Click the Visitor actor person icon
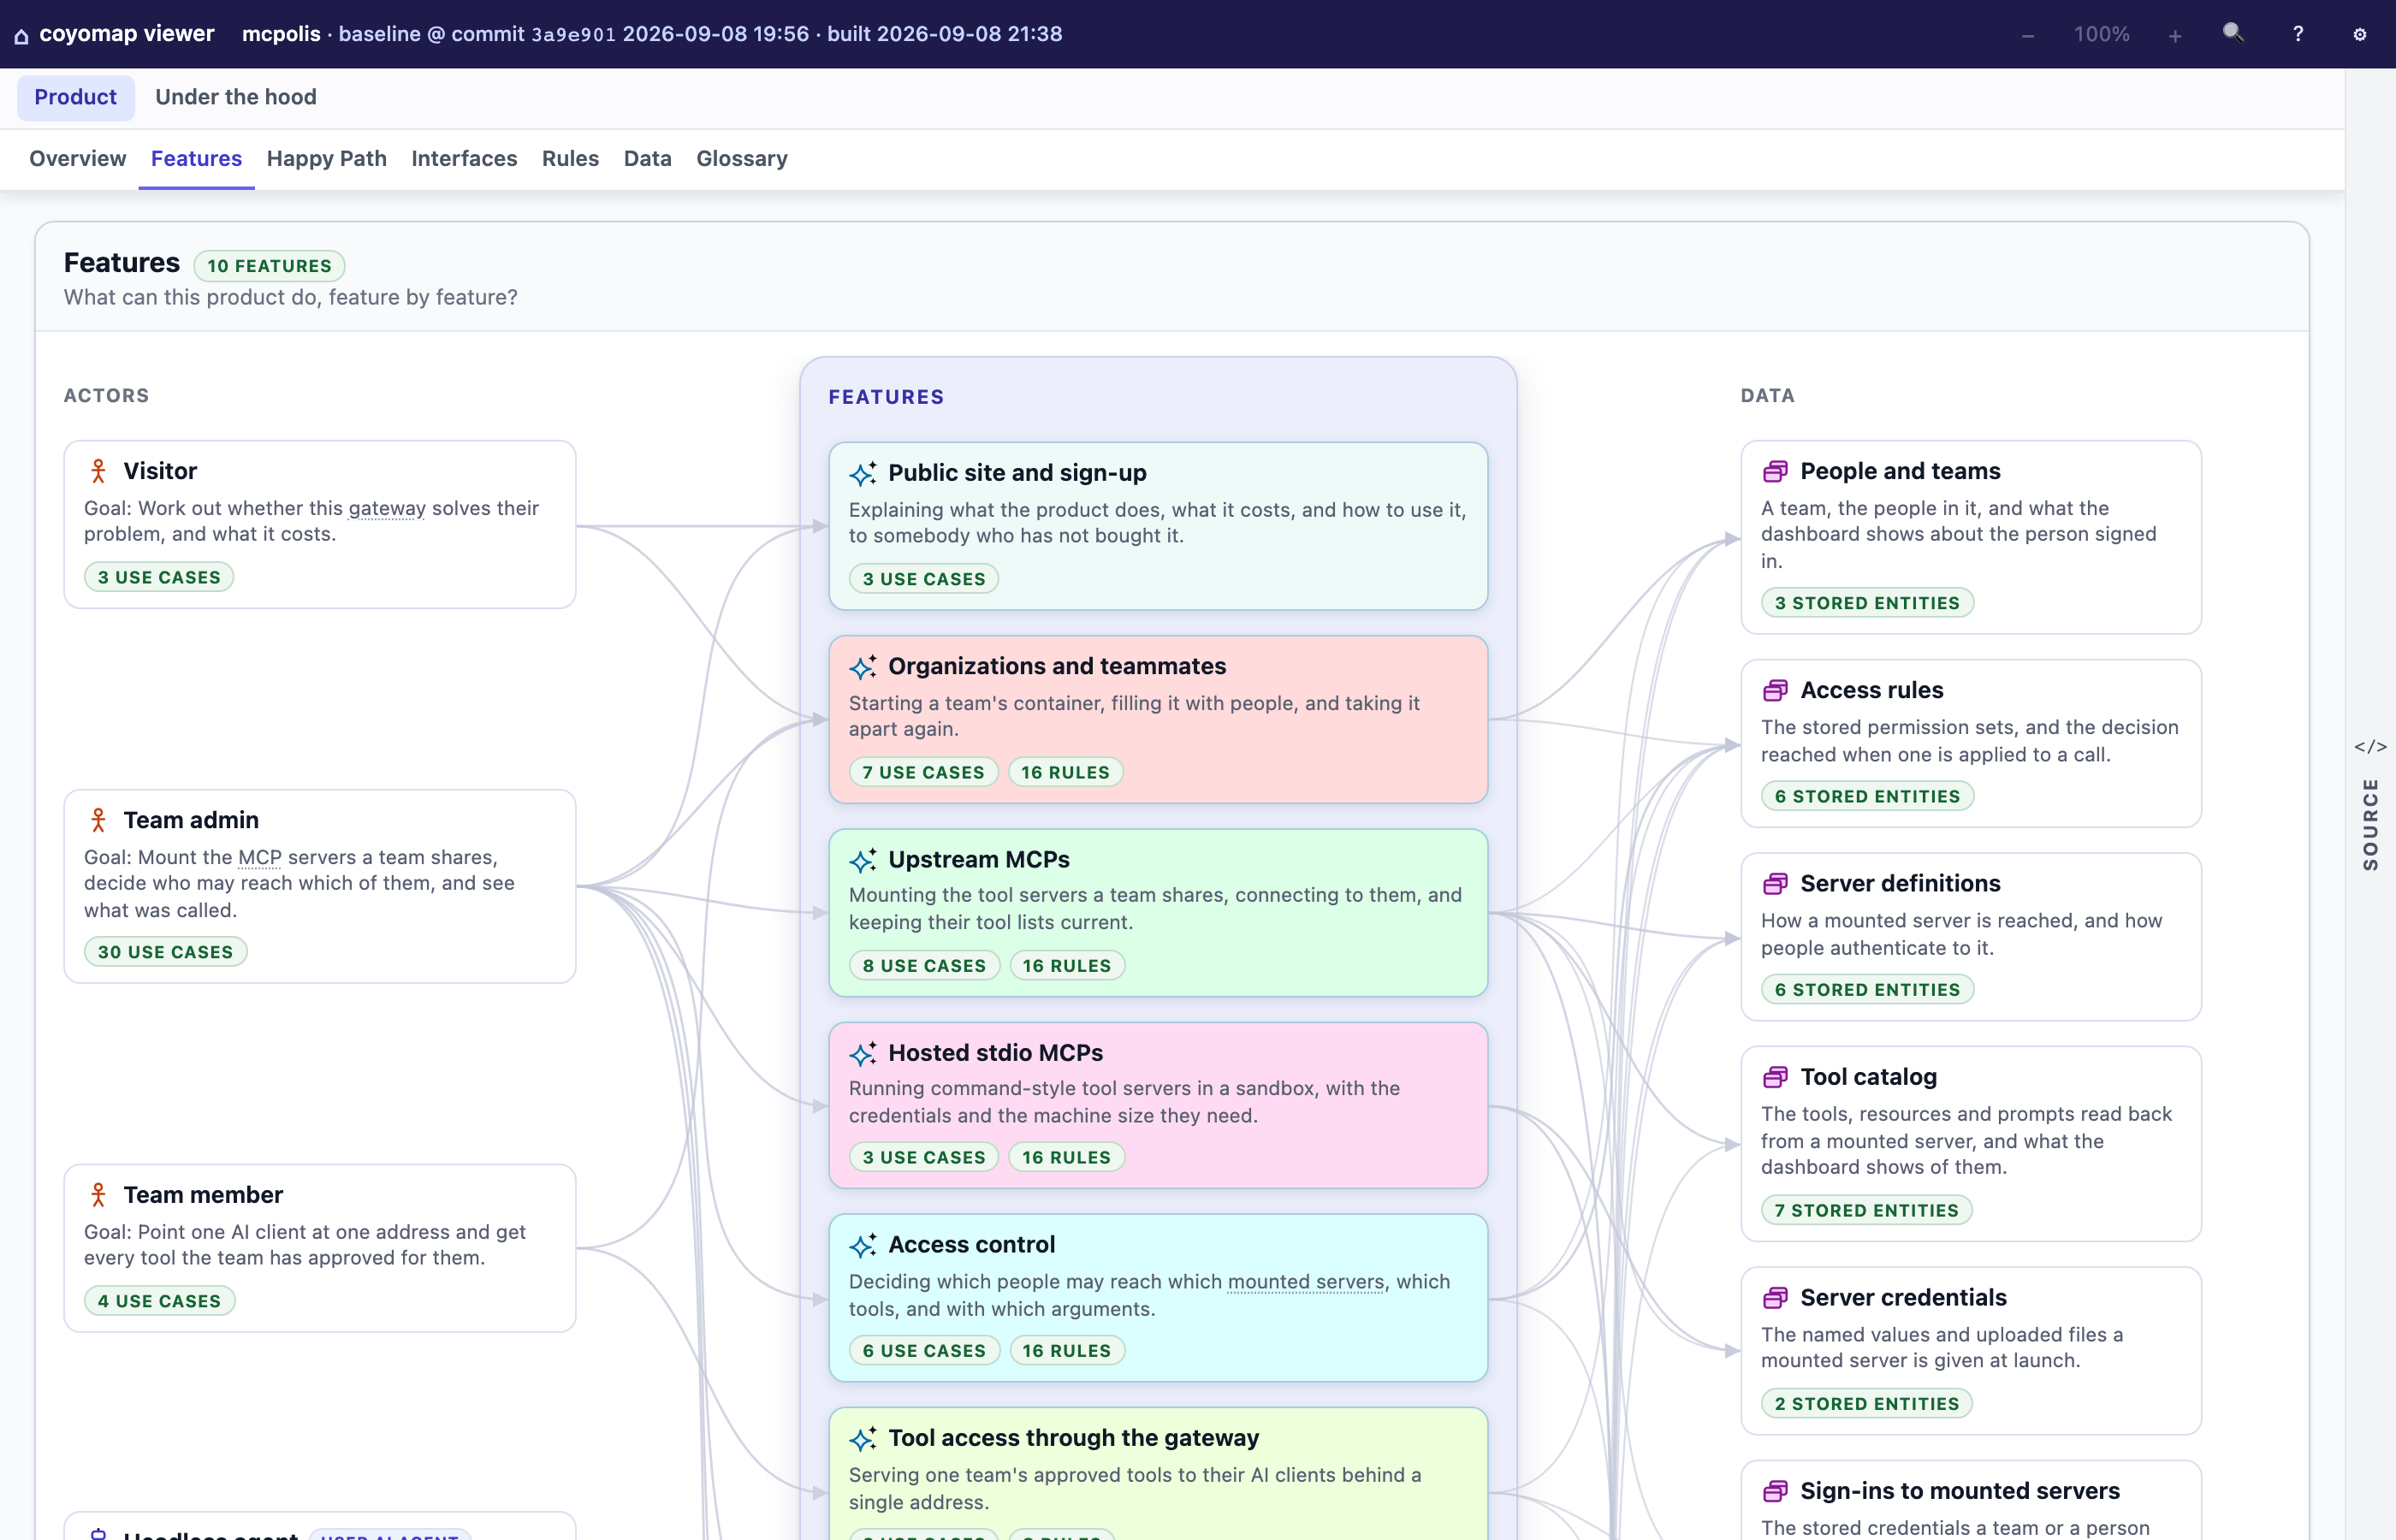The height and width of the screenshot is (1540, 2396). pos(98,471)
